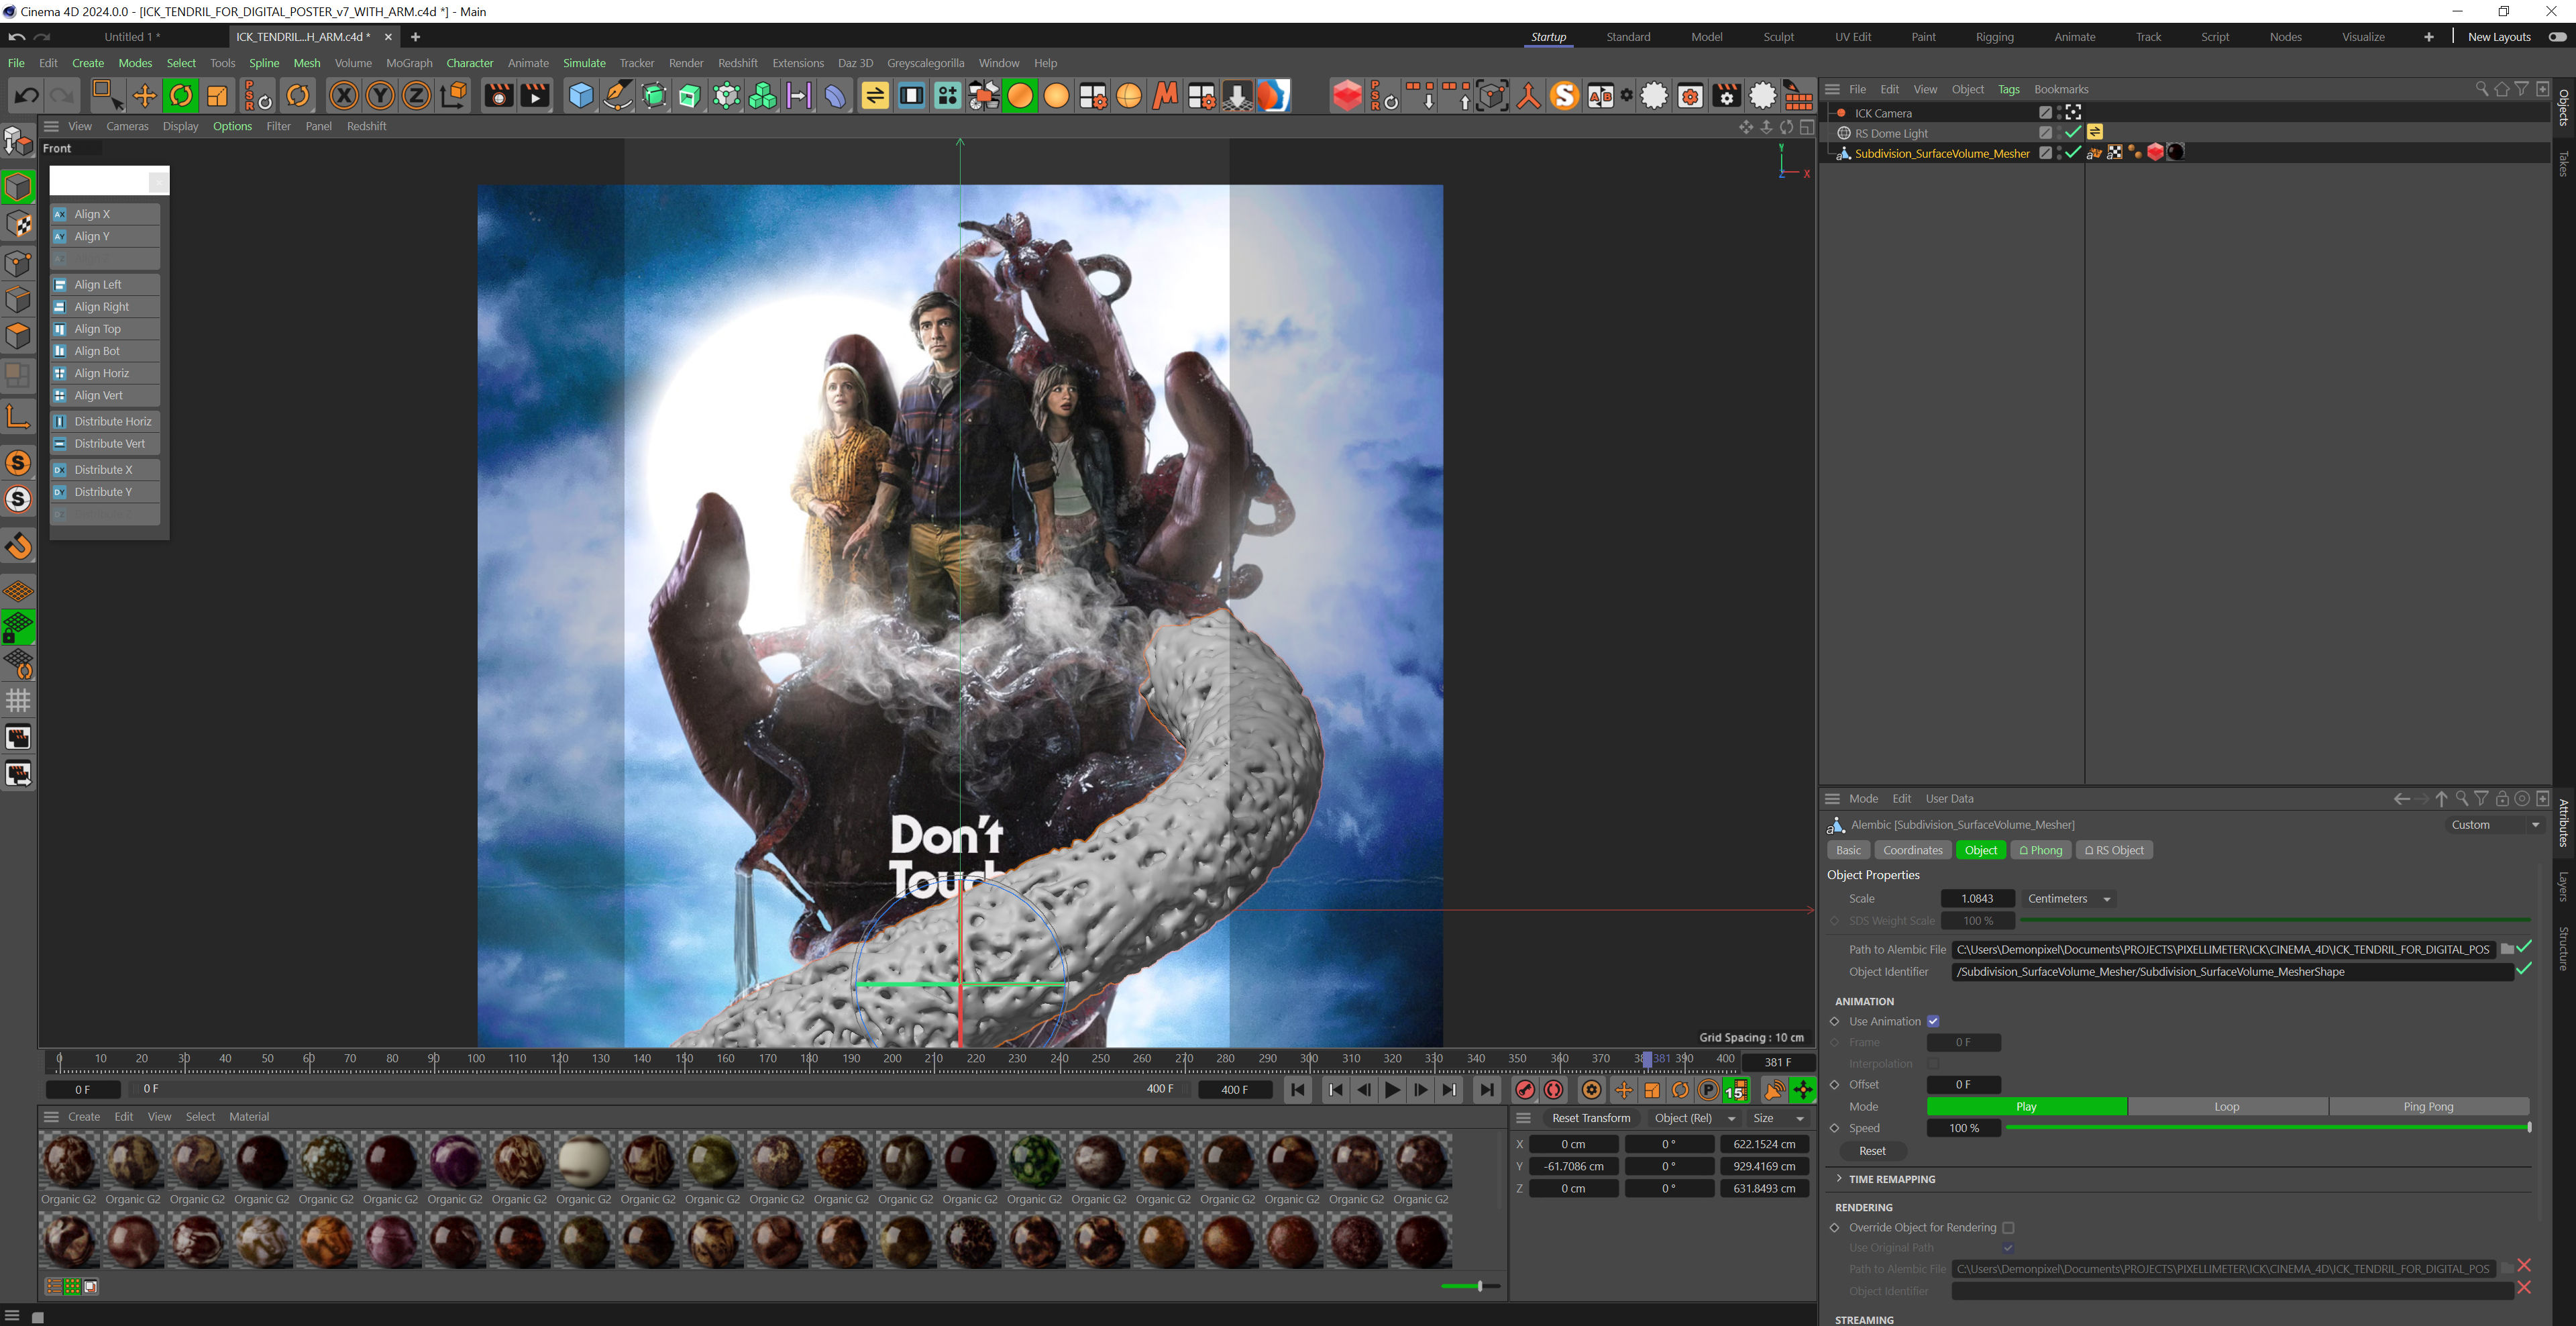Select the Move tool
The height and width of the screenshot is (1326, 2576).
click(x=144, y=96)
